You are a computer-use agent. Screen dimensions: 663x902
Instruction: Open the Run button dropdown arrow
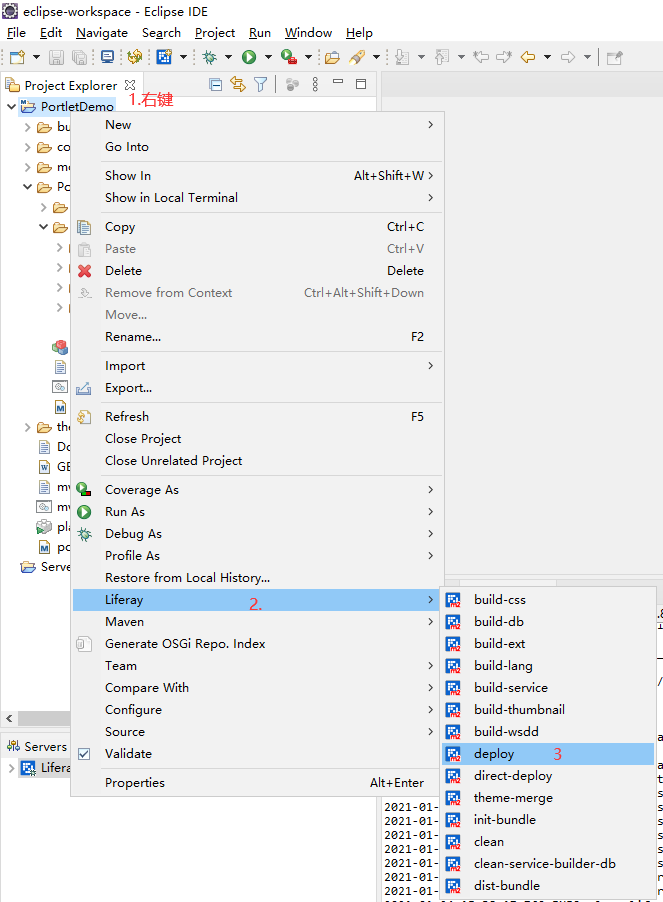click(268, 57)
